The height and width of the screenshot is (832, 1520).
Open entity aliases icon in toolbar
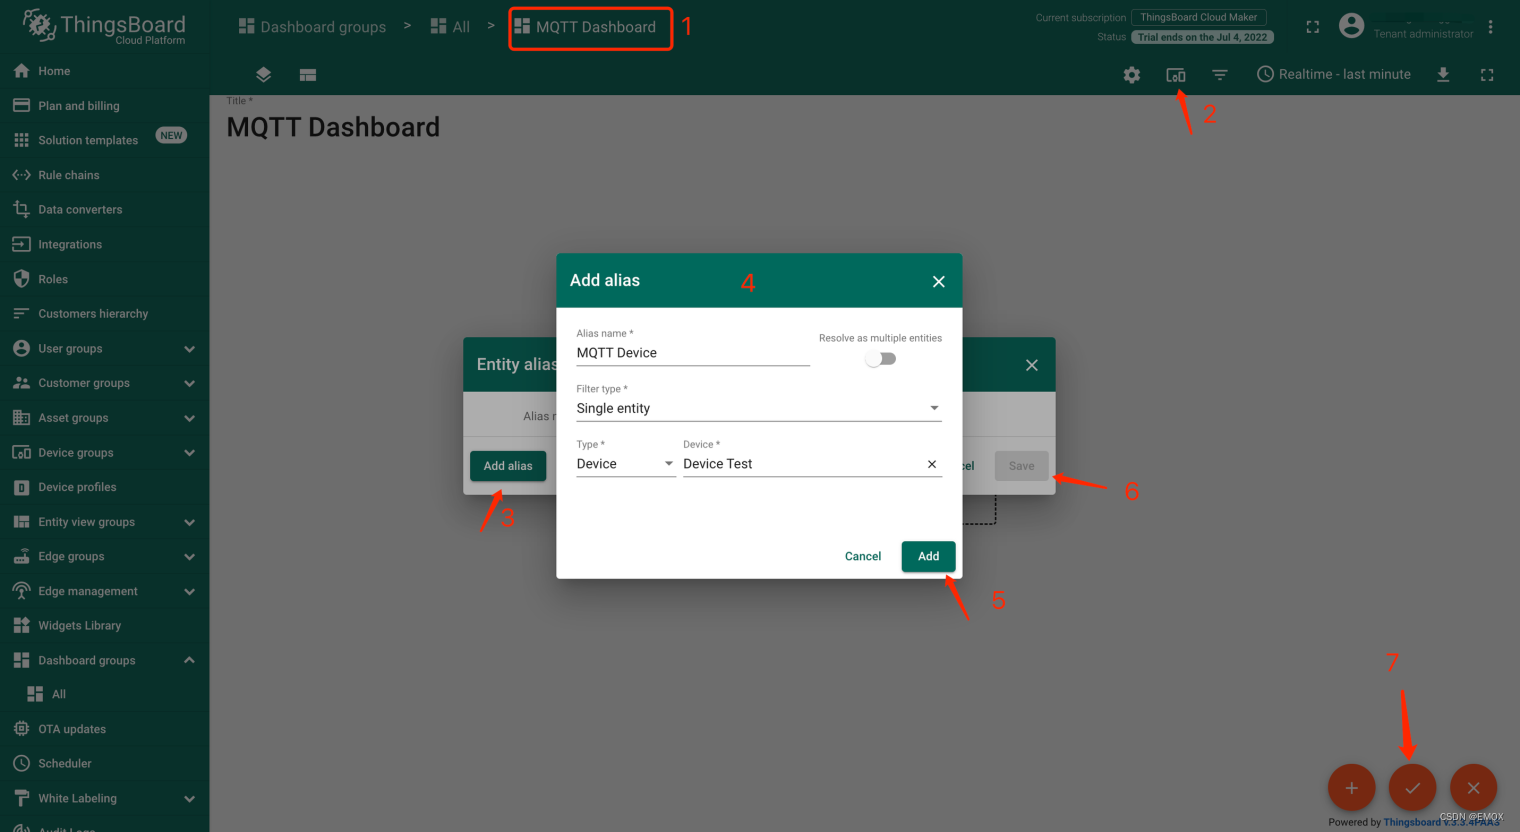(x=1176, y=75)
